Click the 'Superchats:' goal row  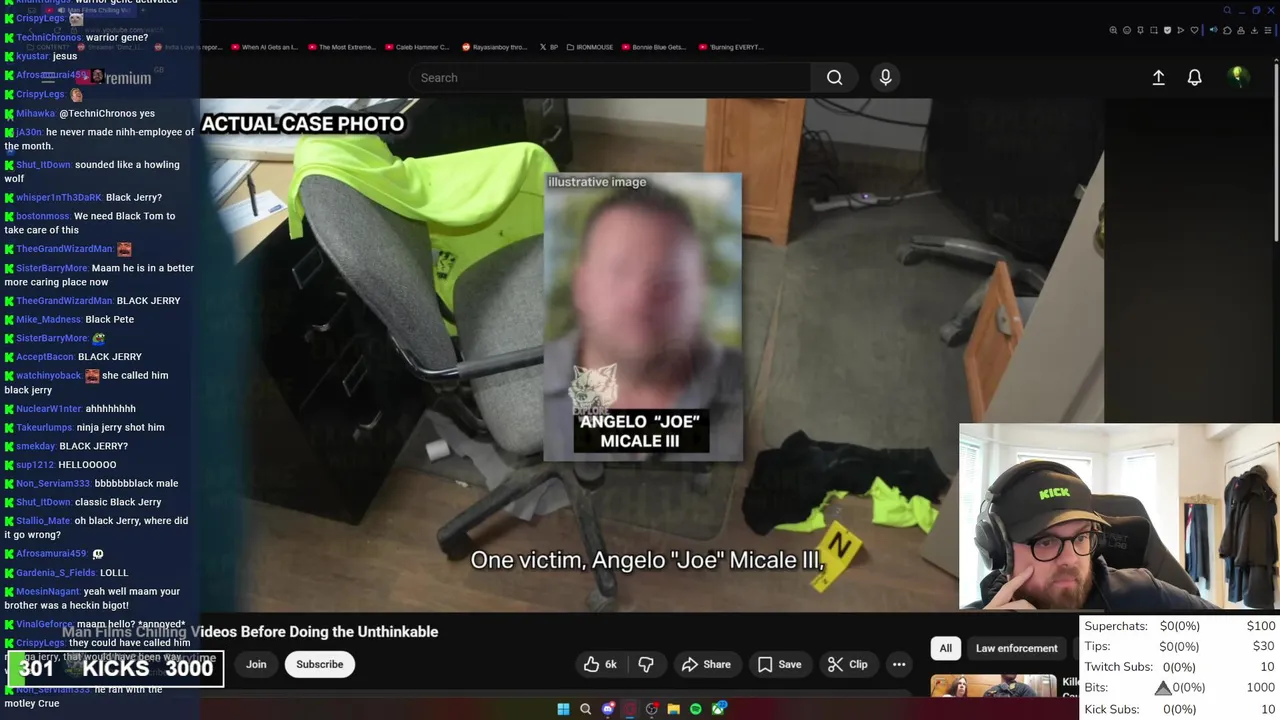coord(1180,626)
